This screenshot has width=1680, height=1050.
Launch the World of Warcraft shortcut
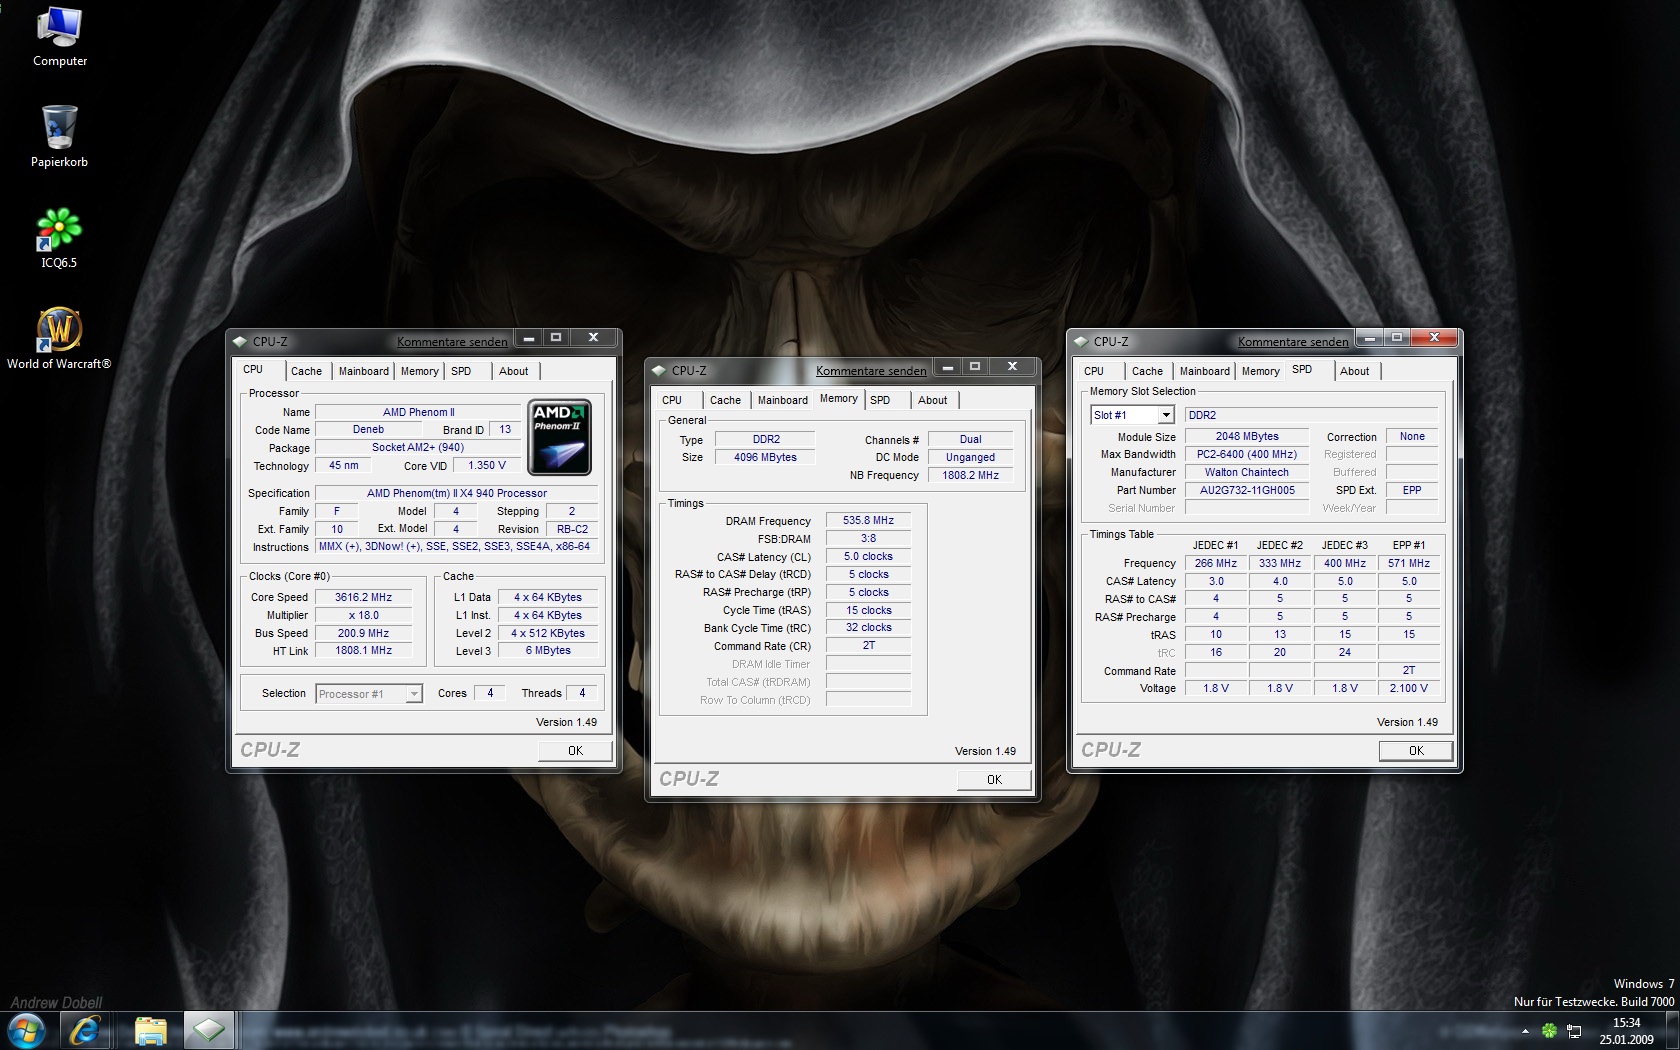click(59, 338)
